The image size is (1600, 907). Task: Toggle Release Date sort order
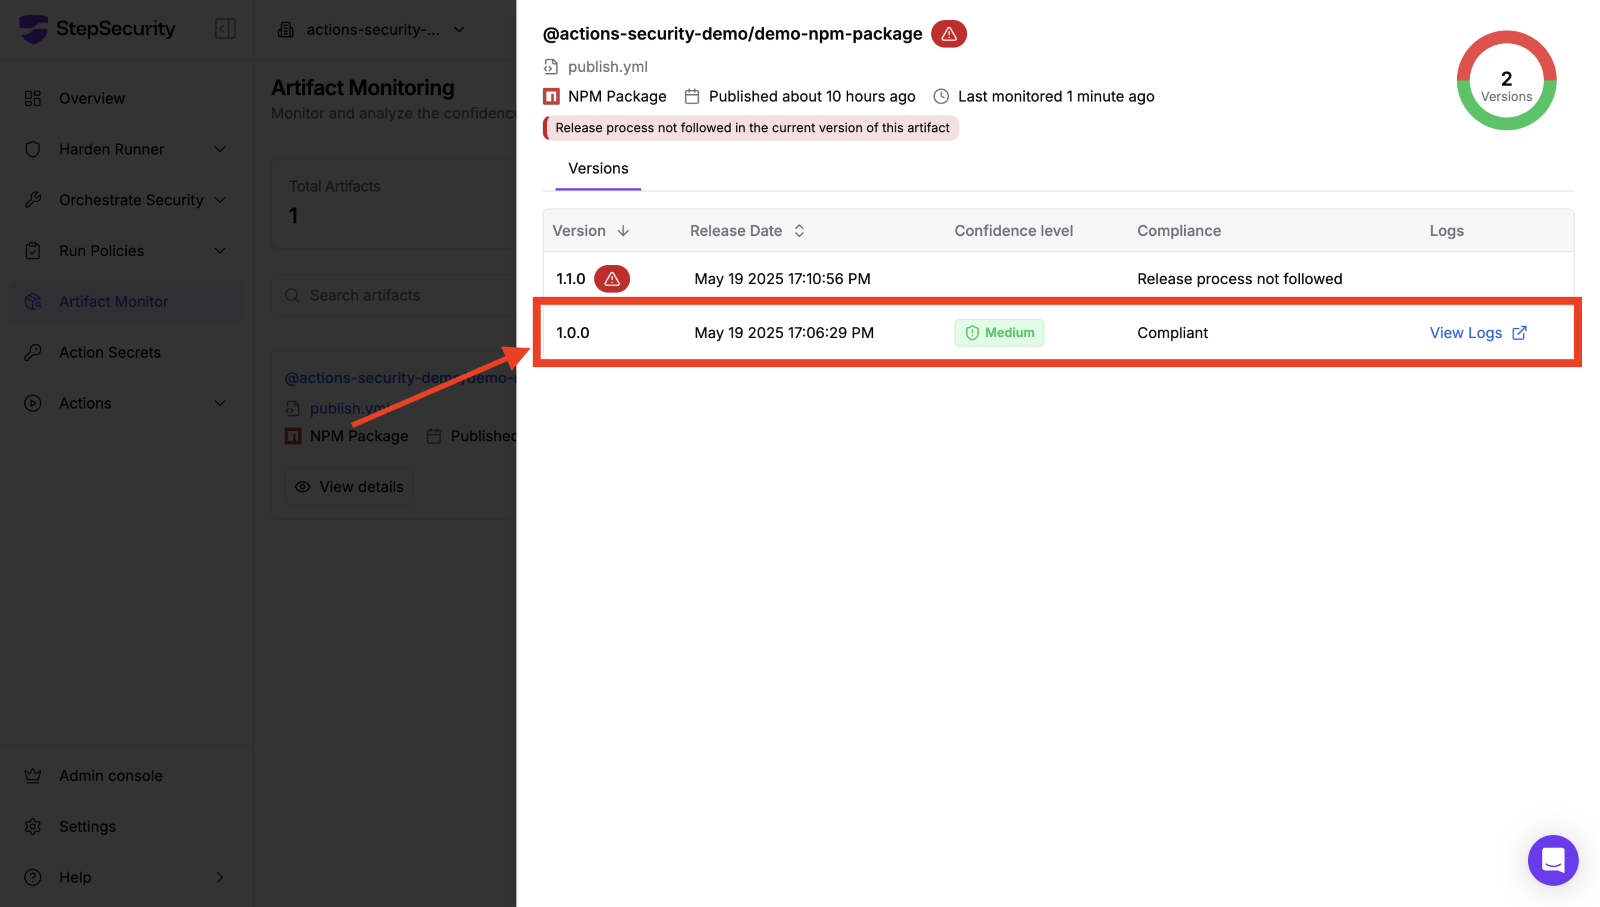click(799, 231)
